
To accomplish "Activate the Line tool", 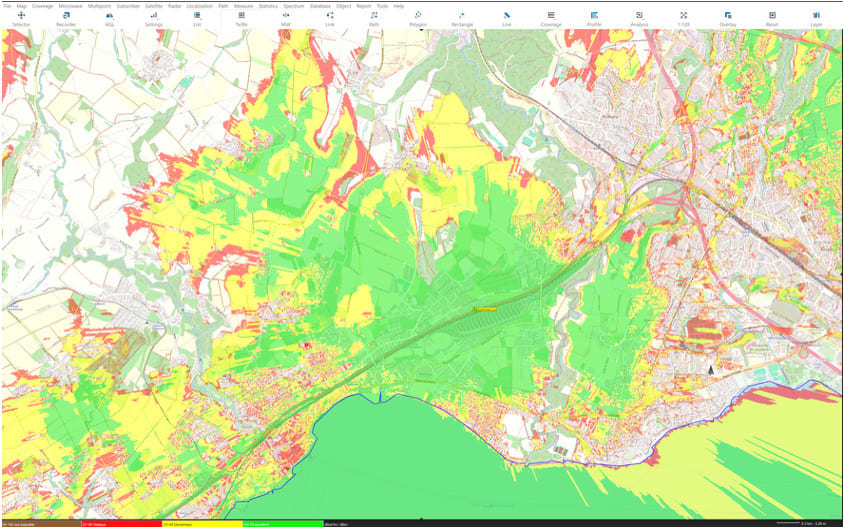I will point(506,18).
